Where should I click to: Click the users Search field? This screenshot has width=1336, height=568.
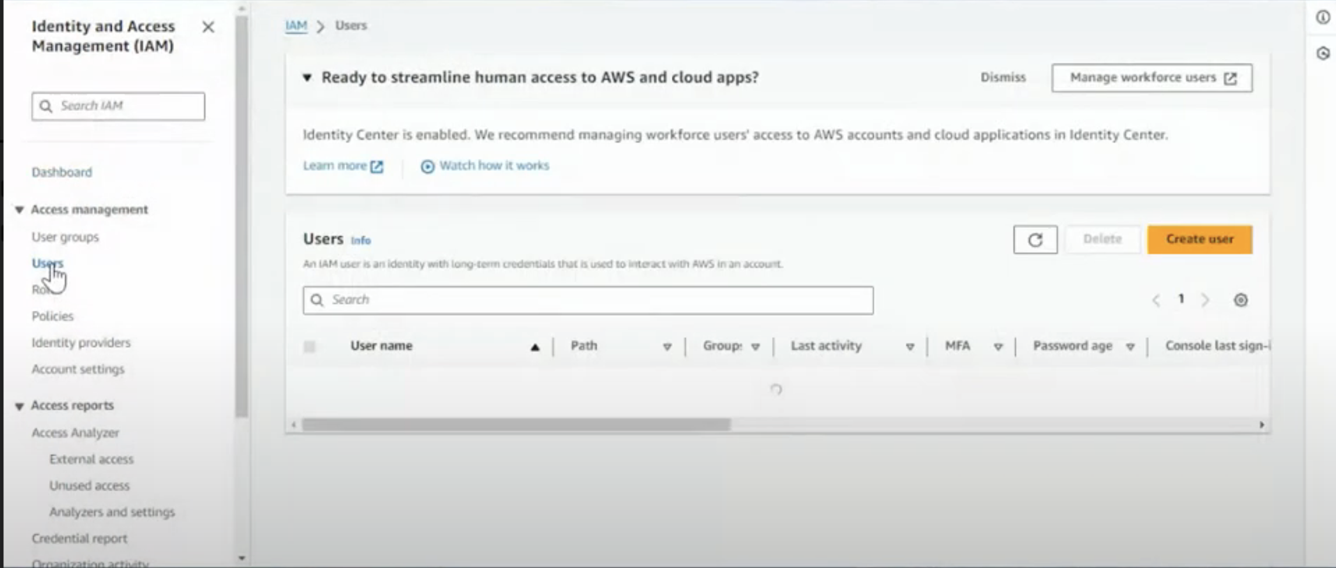pos(588,300)
